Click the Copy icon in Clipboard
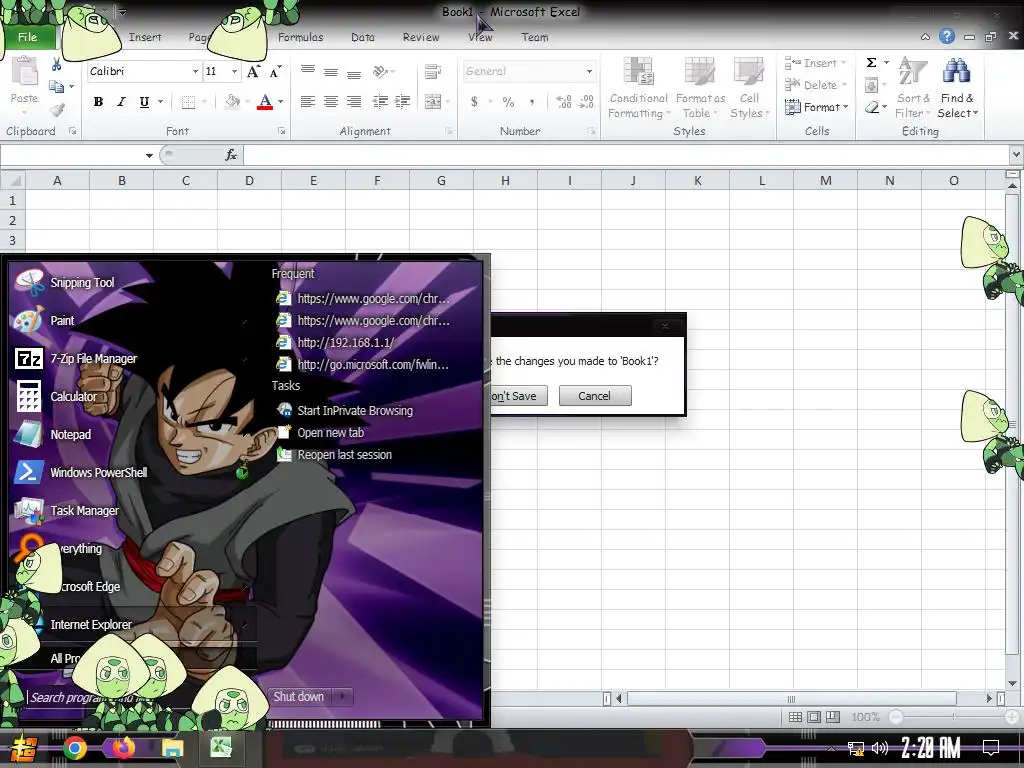Image resolution: width=1024 pixels, height=768 pixels. [57, 86]
